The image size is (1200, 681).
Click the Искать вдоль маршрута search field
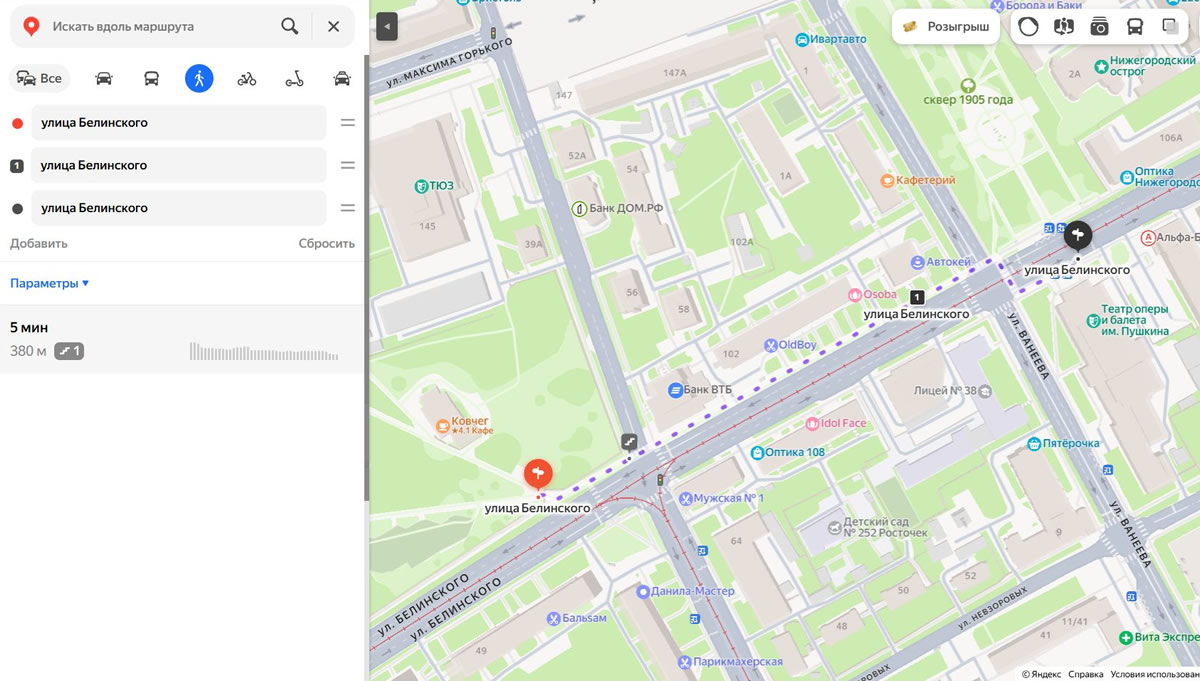point(160,27)
